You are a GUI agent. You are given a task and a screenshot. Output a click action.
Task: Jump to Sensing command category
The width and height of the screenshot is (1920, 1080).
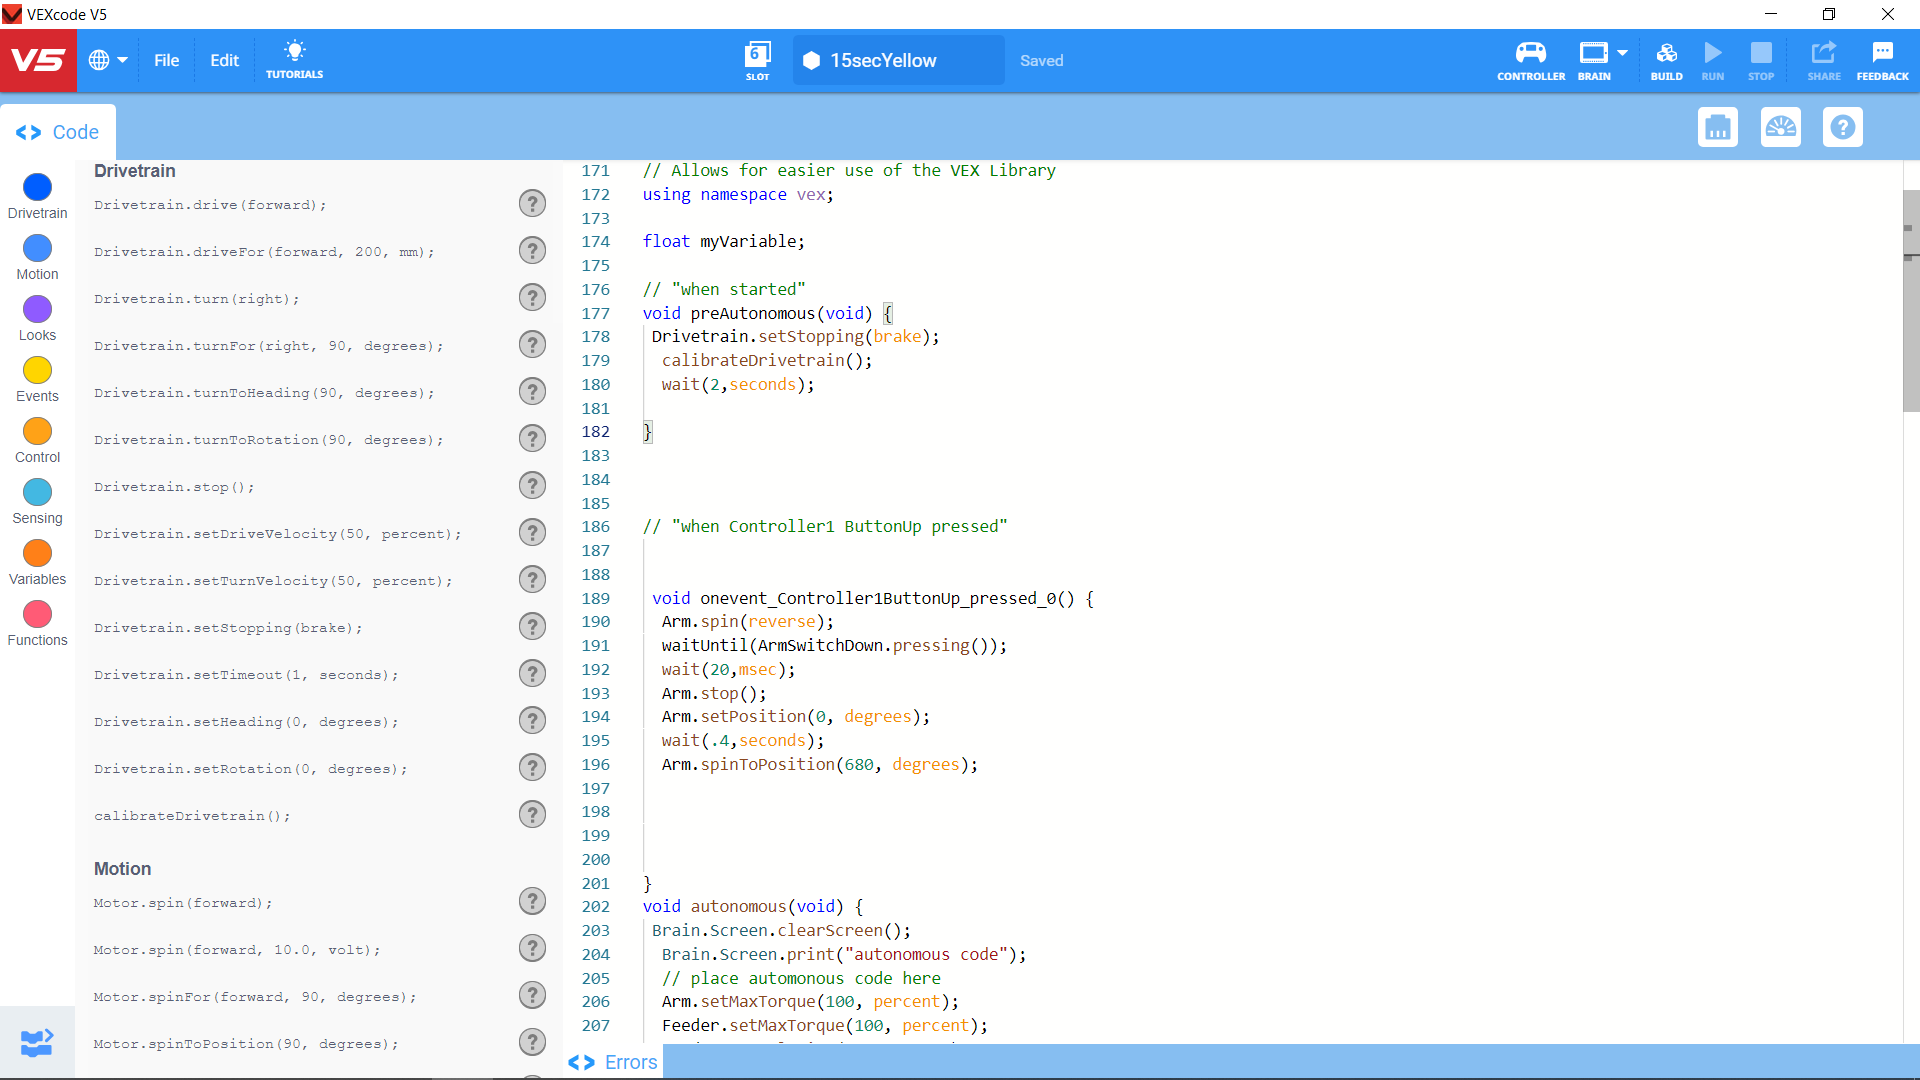tap(37, 502)
